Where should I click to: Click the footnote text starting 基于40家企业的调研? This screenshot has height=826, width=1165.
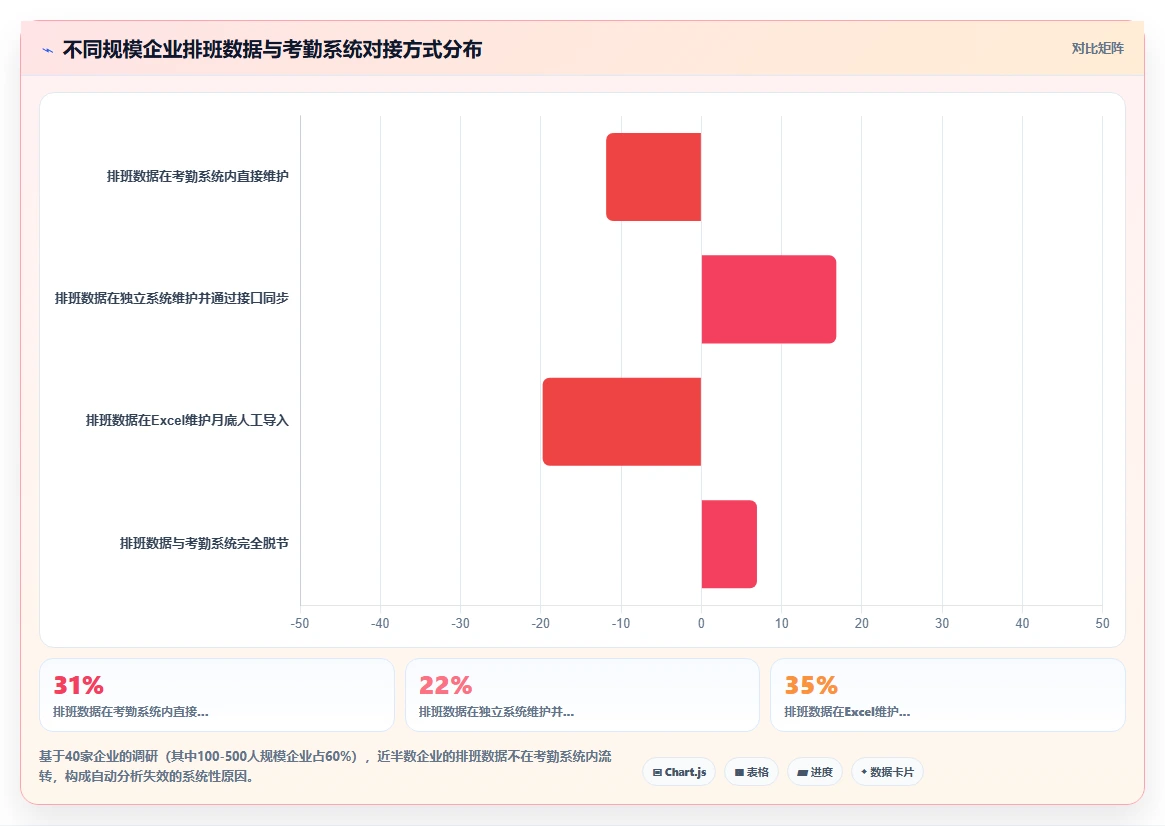(325, 766)
